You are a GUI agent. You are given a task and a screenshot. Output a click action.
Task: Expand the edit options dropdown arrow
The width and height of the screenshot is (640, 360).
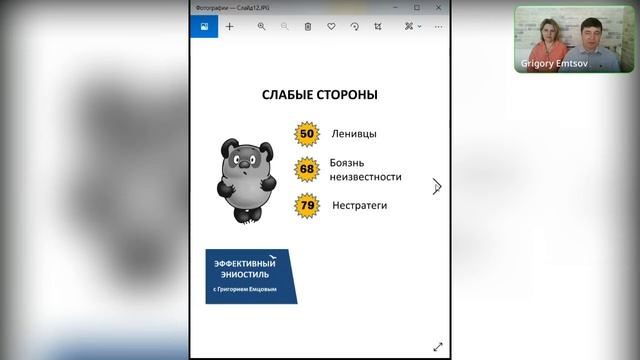coord(420,27)
